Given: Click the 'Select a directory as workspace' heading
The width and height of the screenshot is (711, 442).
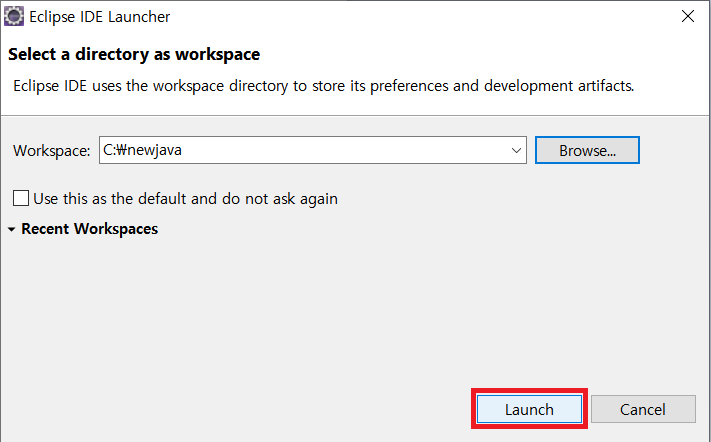Looking at the screenshot, I should (134, 54).
